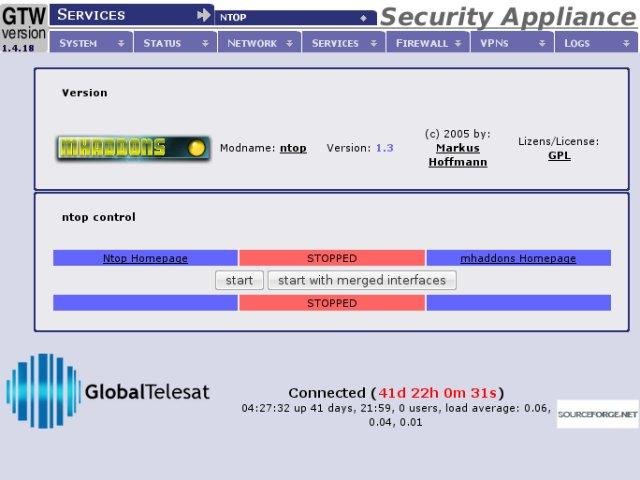Expand the Firewall menu arrow
The height and width of the screenshot is (480, 640).
coord(458,43)
